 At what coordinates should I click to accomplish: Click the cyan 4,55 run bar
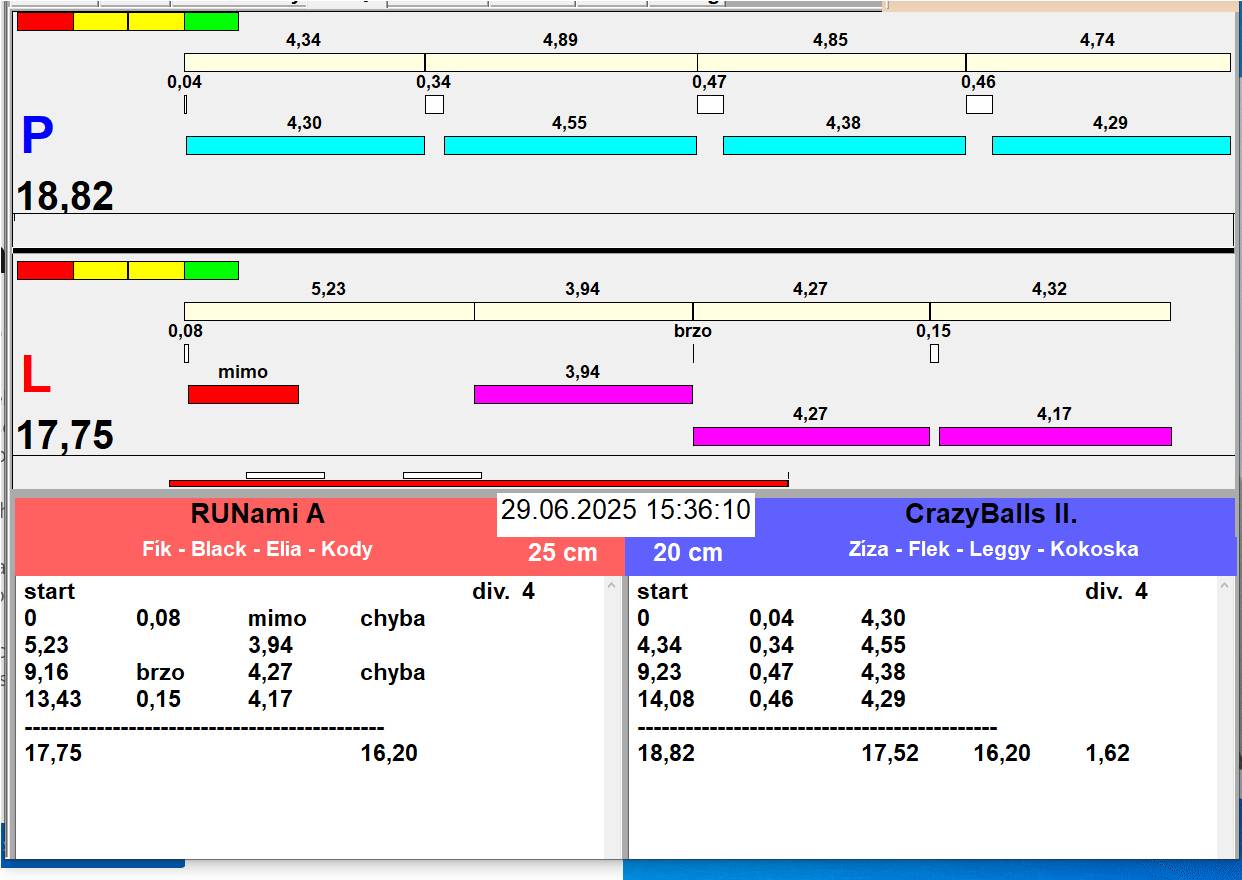tap(569, 146)
